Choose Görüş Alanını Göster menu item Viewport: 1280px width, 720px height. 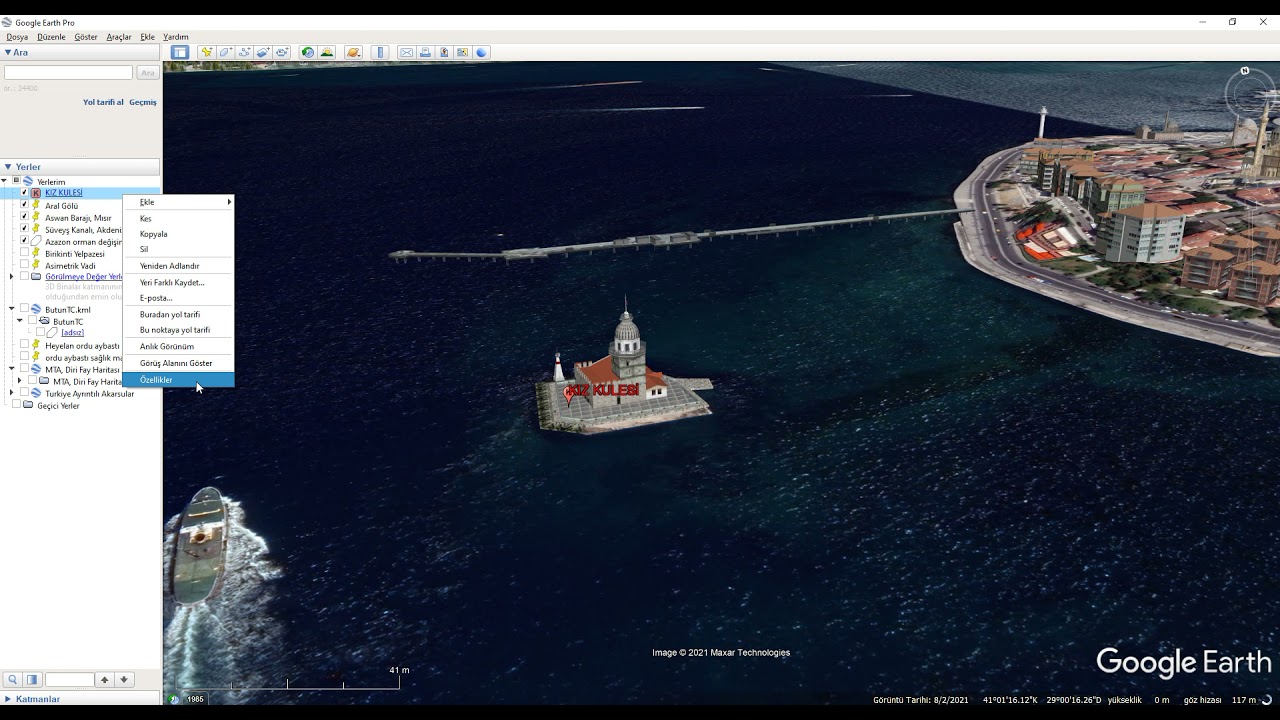tap(178, 363)
